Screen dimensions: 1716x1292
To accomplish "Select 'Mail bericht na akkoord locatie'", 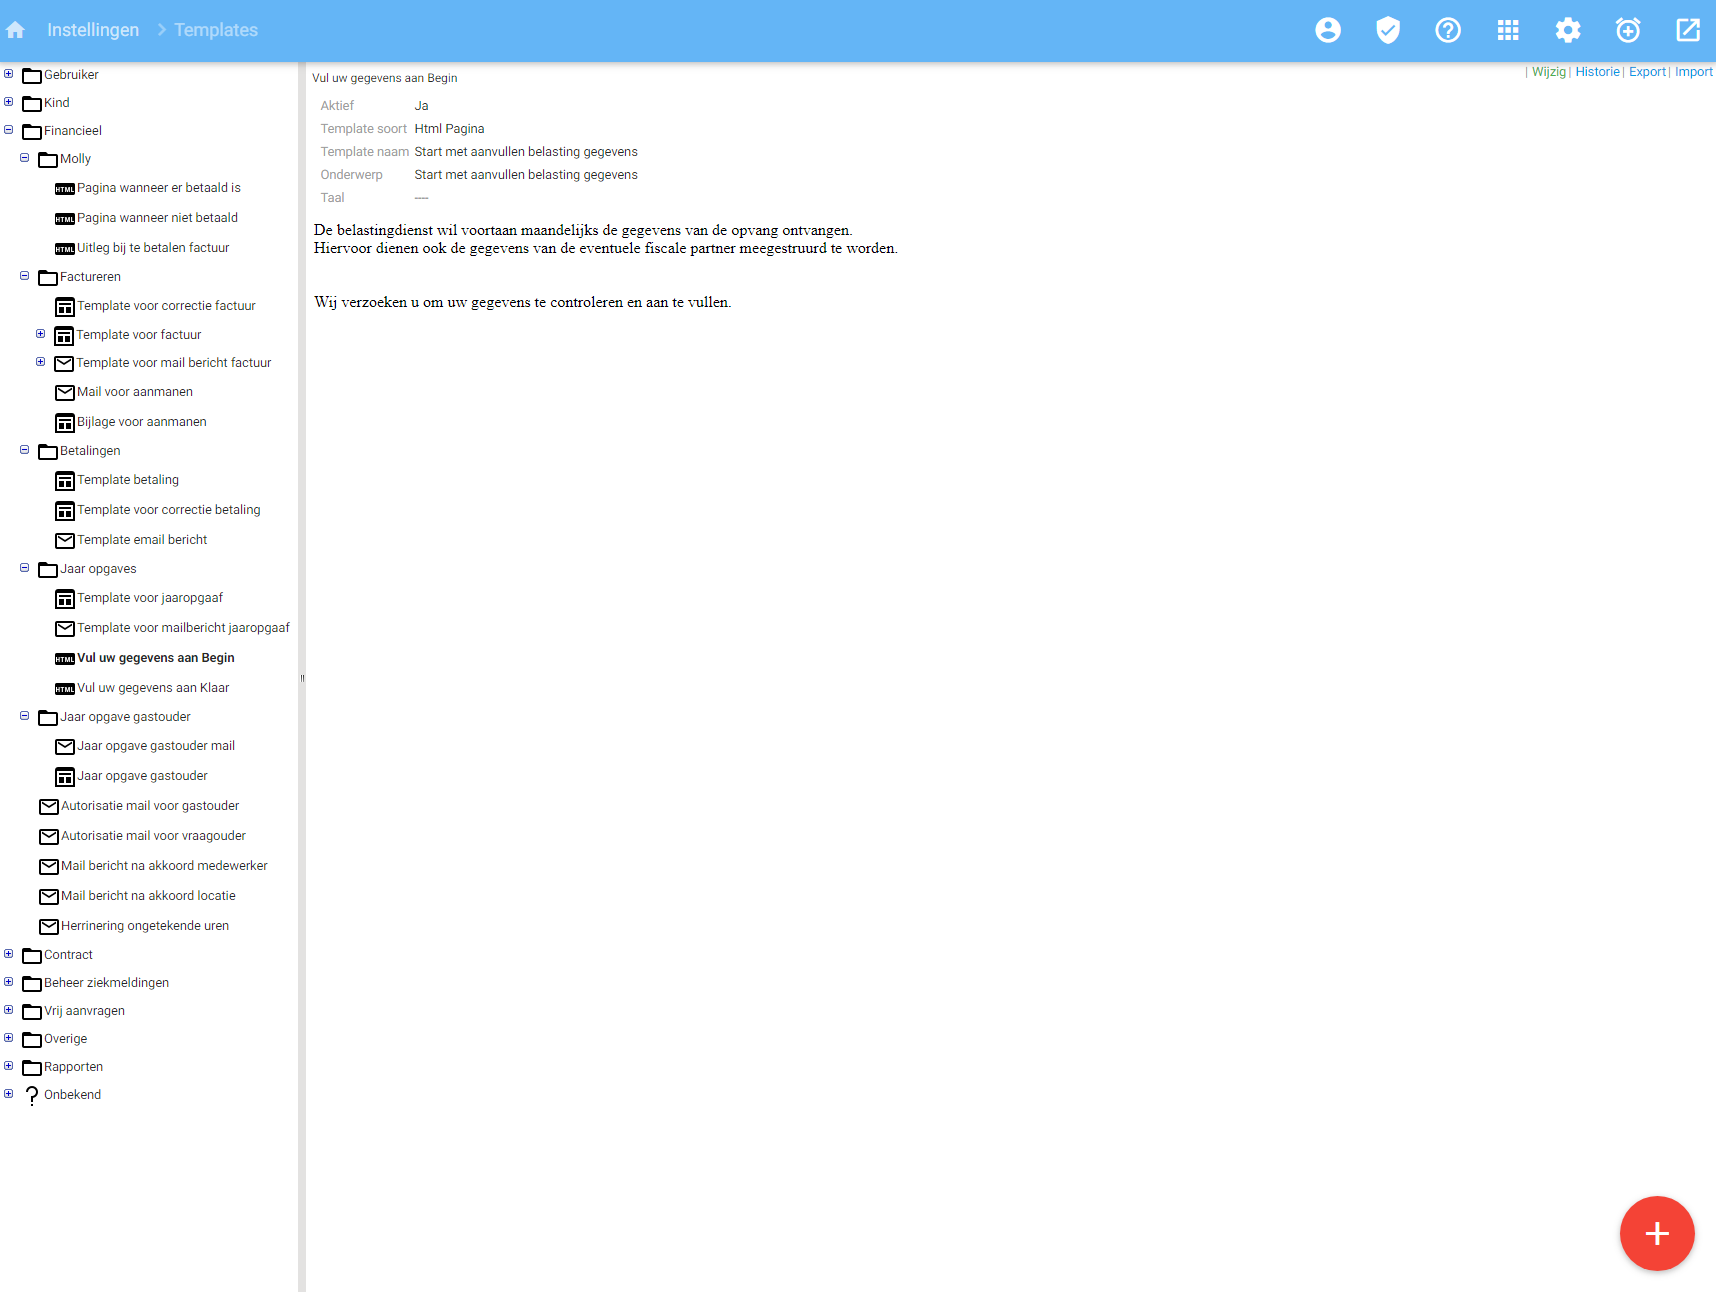I will click(x=148, y=896).
